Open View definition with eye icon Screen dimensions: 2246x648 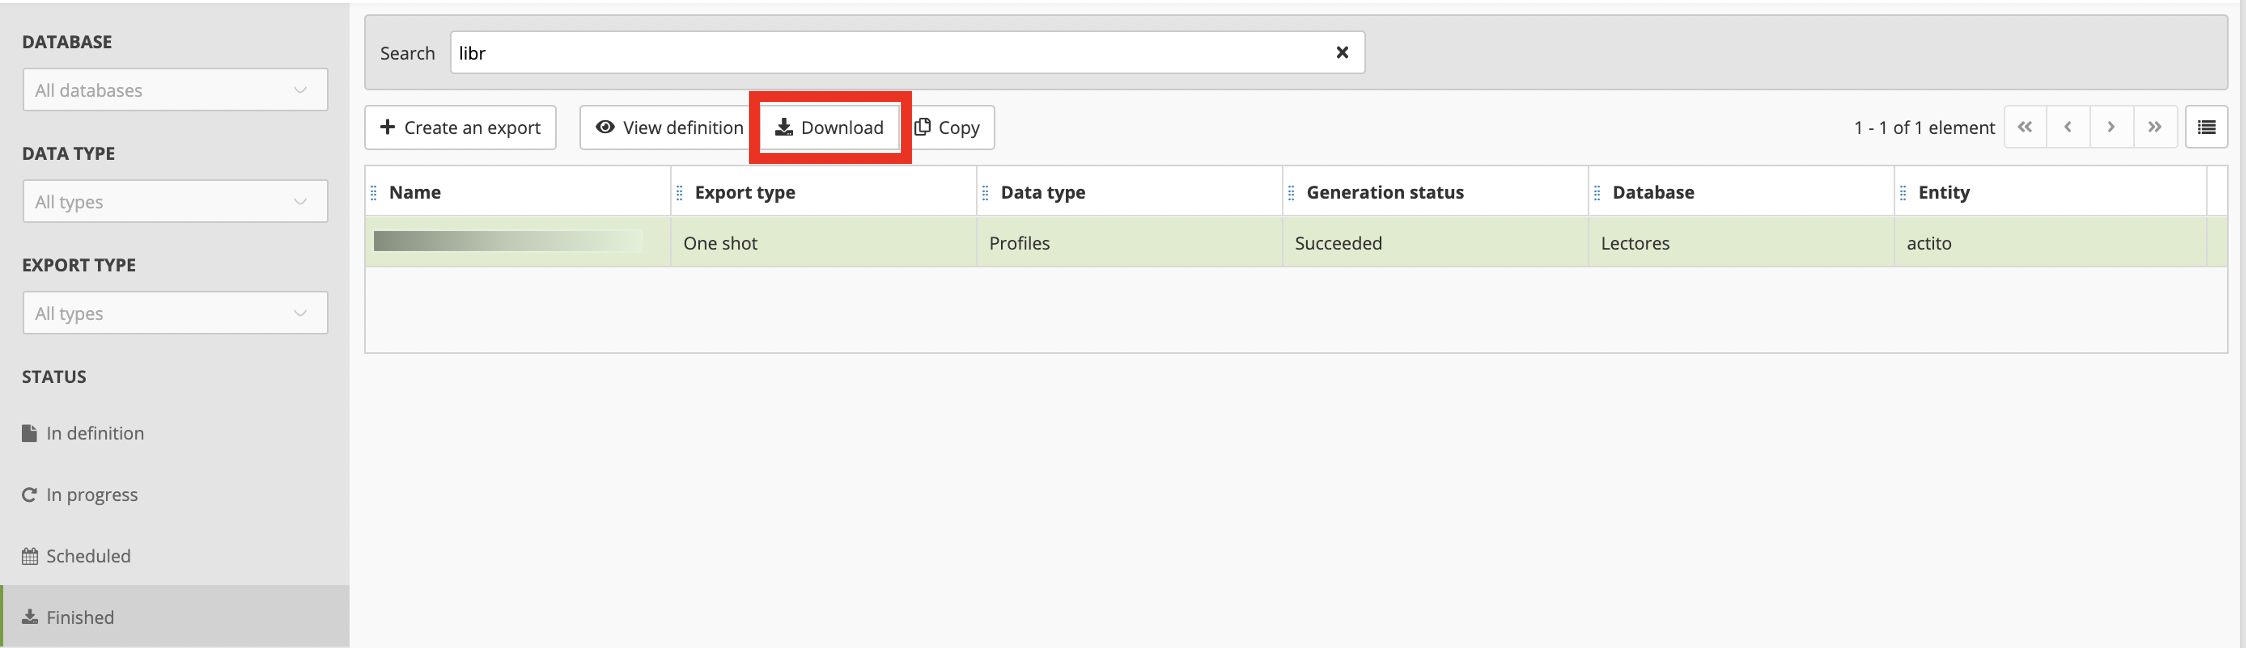coord(669,128)
